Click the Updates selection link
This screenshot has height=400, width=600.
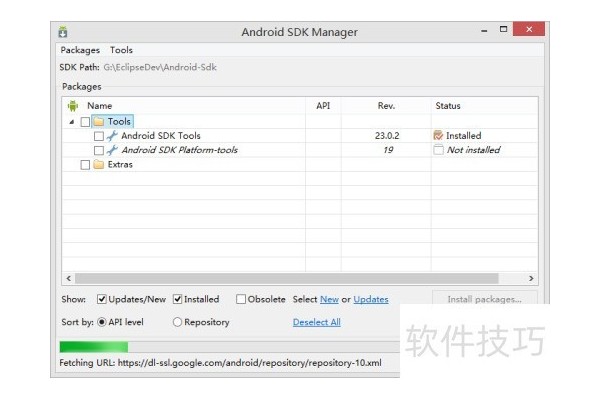pyautogui.click(x=371, y=299)
